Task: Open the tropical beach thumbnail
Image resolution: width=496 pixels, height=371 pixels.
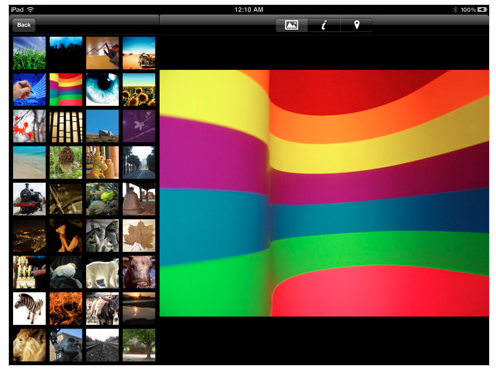Action: [29, 162]
